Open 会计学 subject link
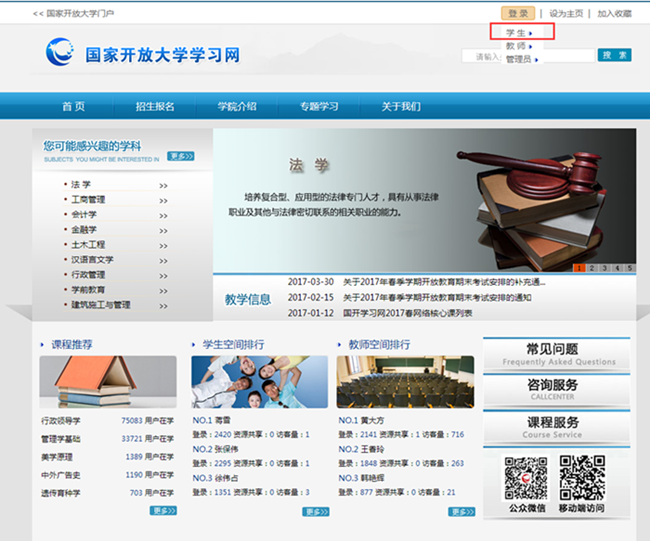The width and height of the screenshot is (650, 541). (x=84, y=214)
